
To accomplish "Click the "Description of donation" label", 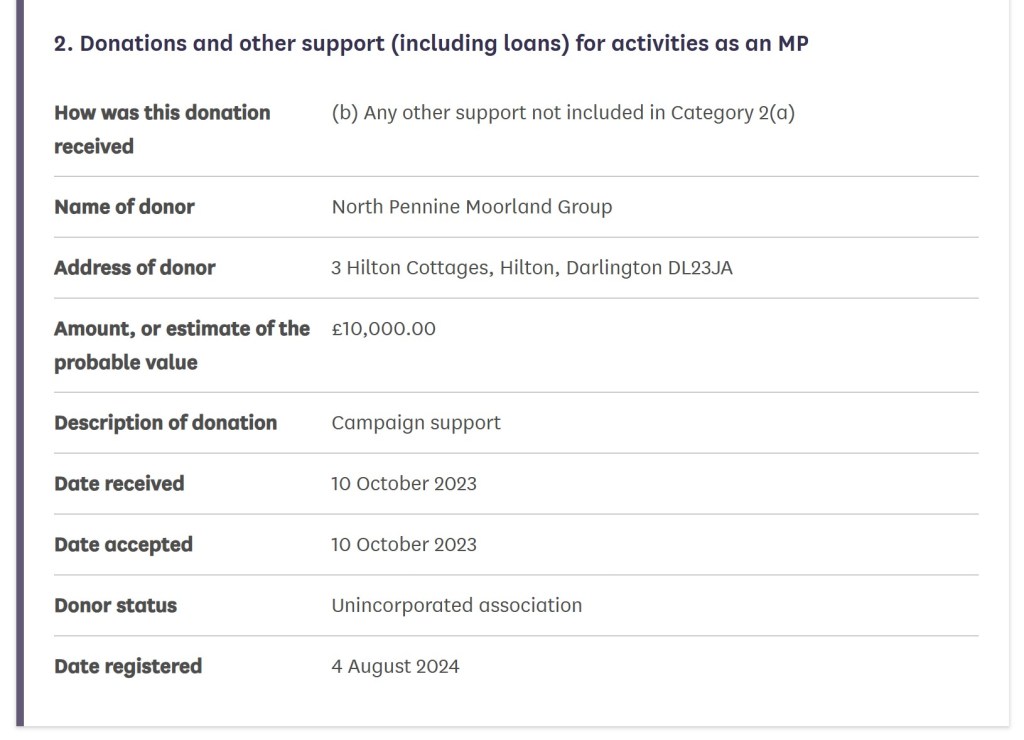I will (x=165, y=423).
